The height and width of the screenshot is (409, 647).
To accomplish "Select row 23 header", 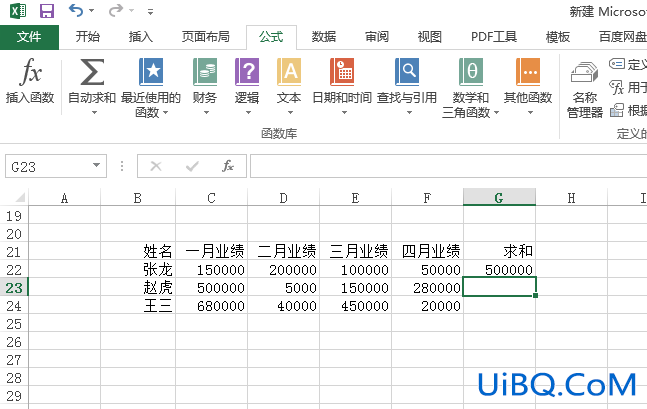I will click(x=14, y=287).
